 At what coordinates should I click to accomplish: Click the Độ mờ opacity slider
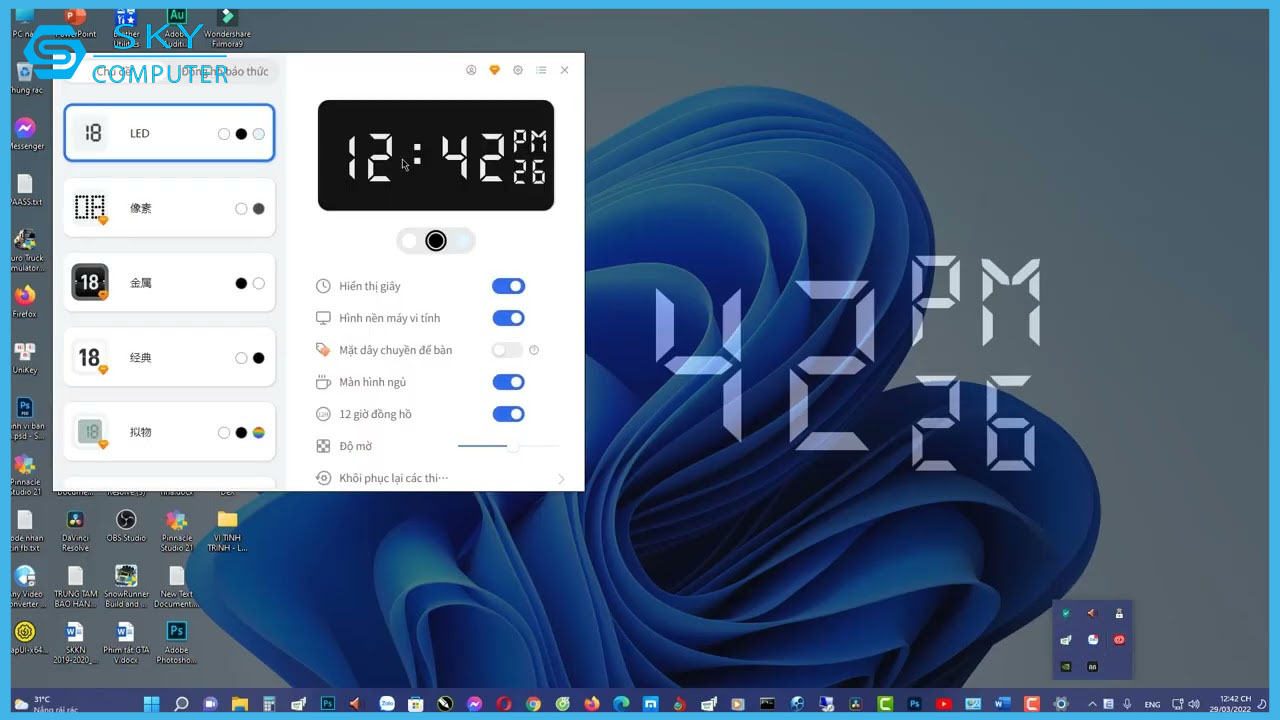pos(508,446)
